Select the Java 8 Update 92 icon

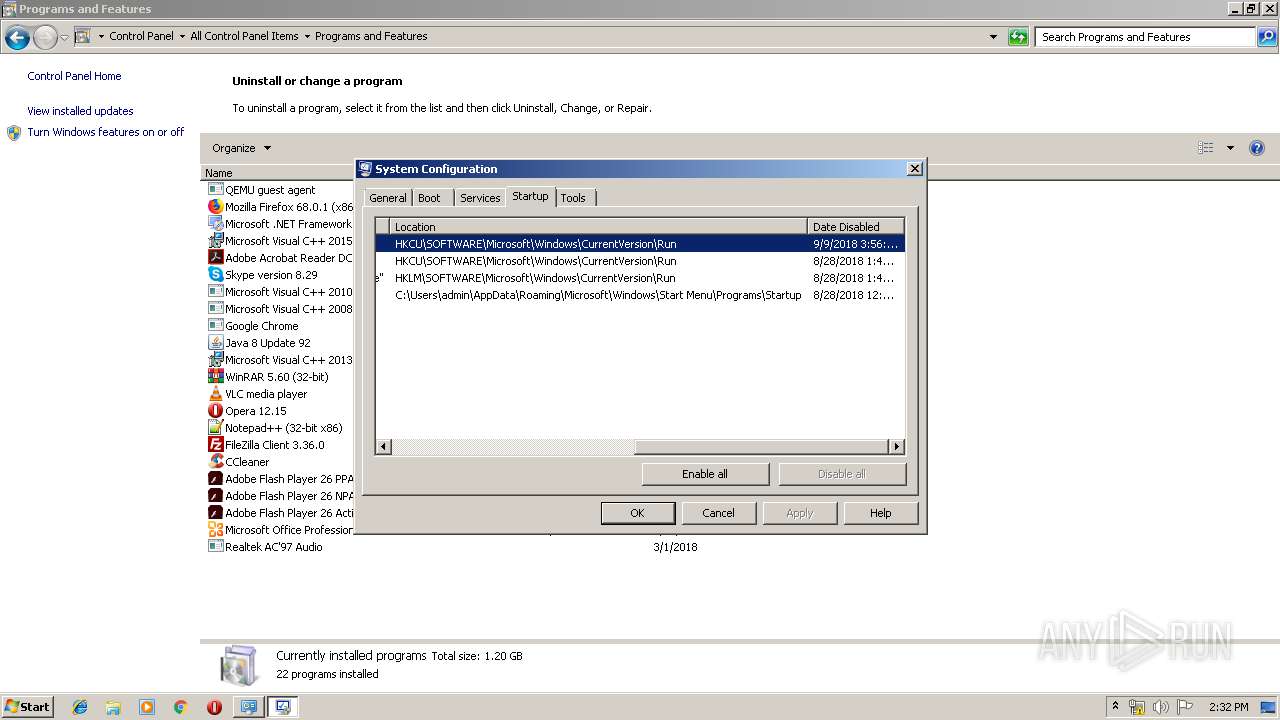tap(215, 343)
